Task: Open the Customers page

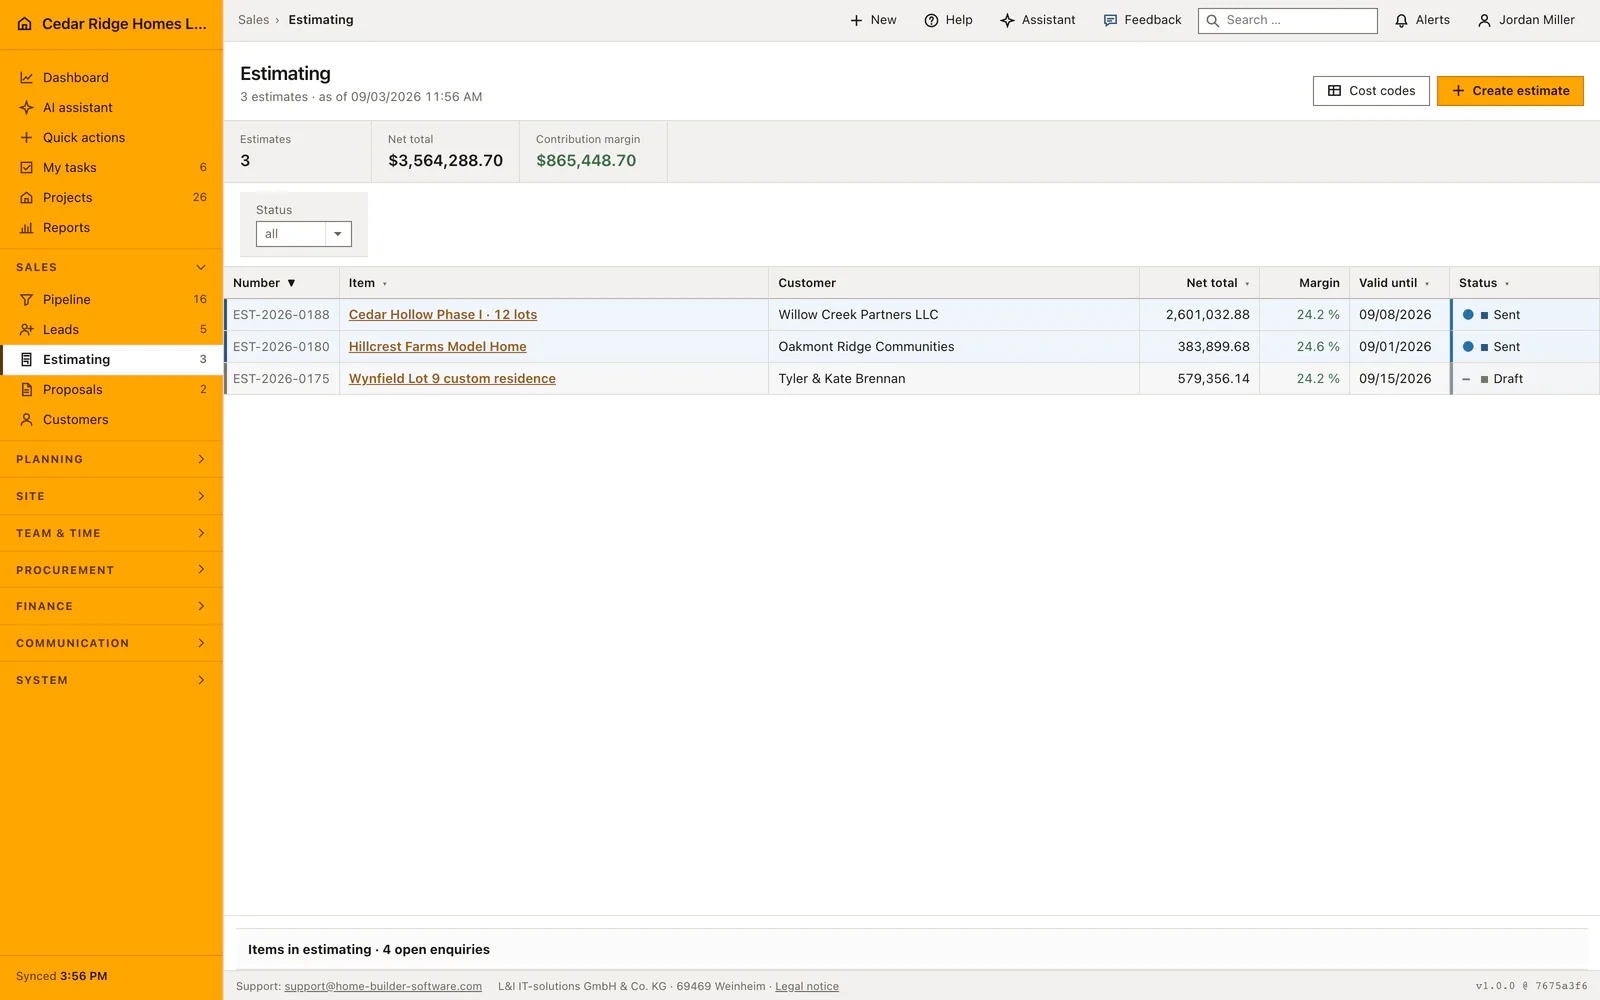Action: pos(111,419)
